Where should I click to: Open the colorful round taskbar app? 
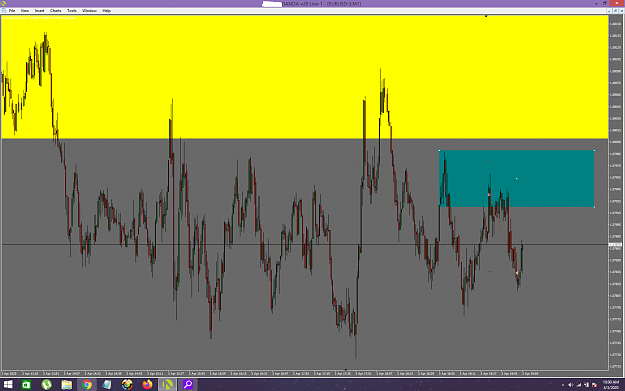coord(127,385)
